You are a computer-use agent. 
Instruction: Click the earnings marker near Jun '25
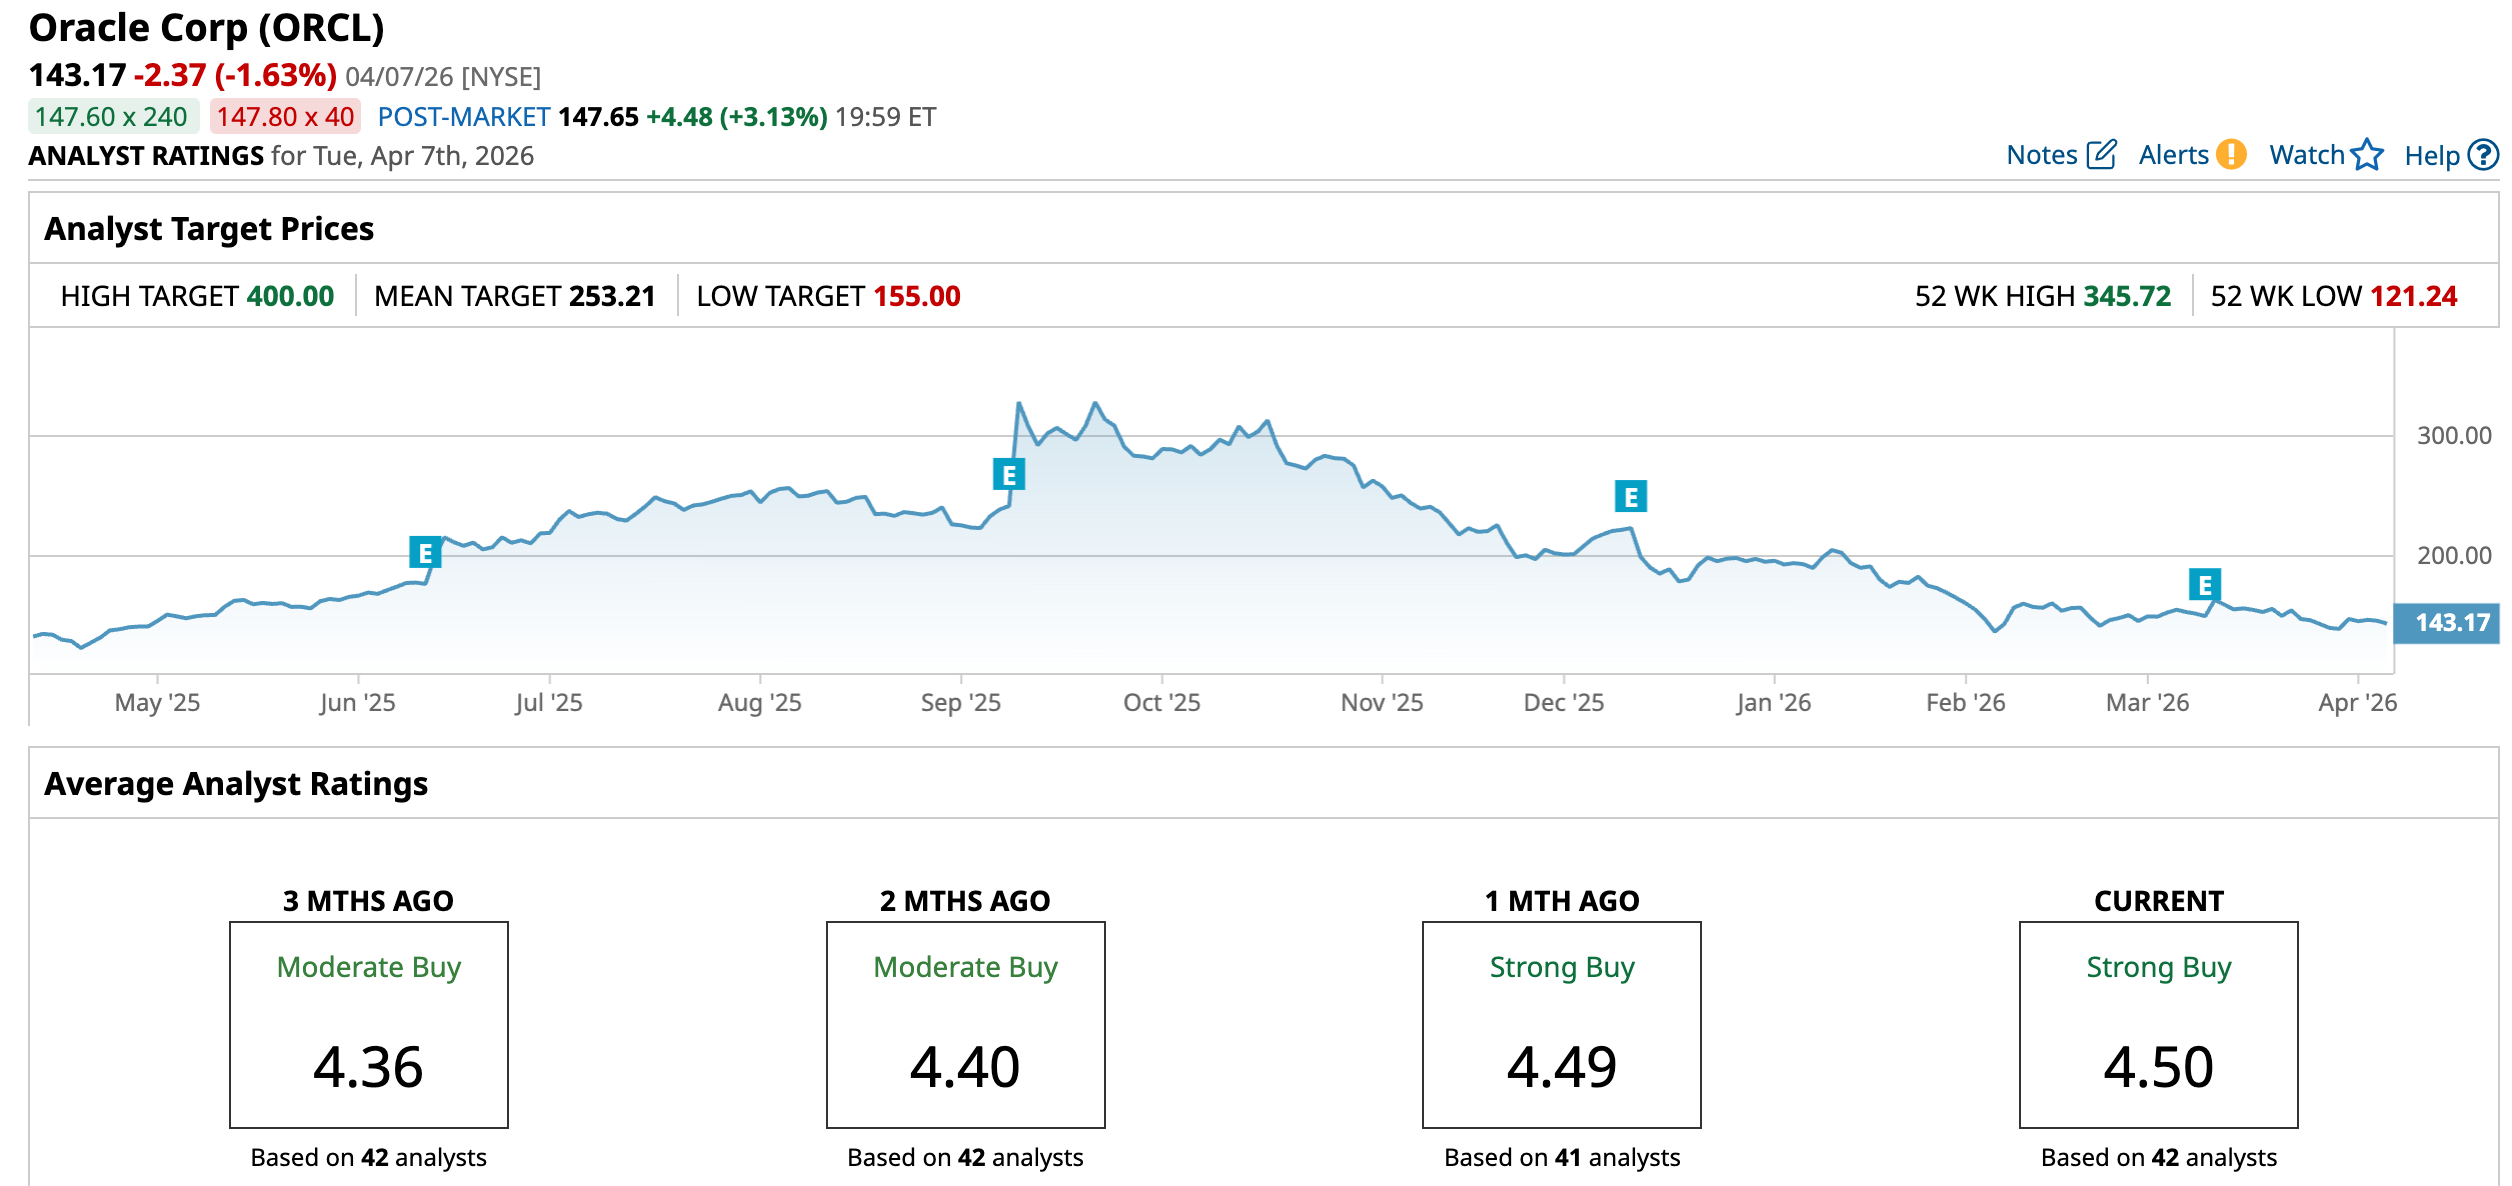click(425, 552)
